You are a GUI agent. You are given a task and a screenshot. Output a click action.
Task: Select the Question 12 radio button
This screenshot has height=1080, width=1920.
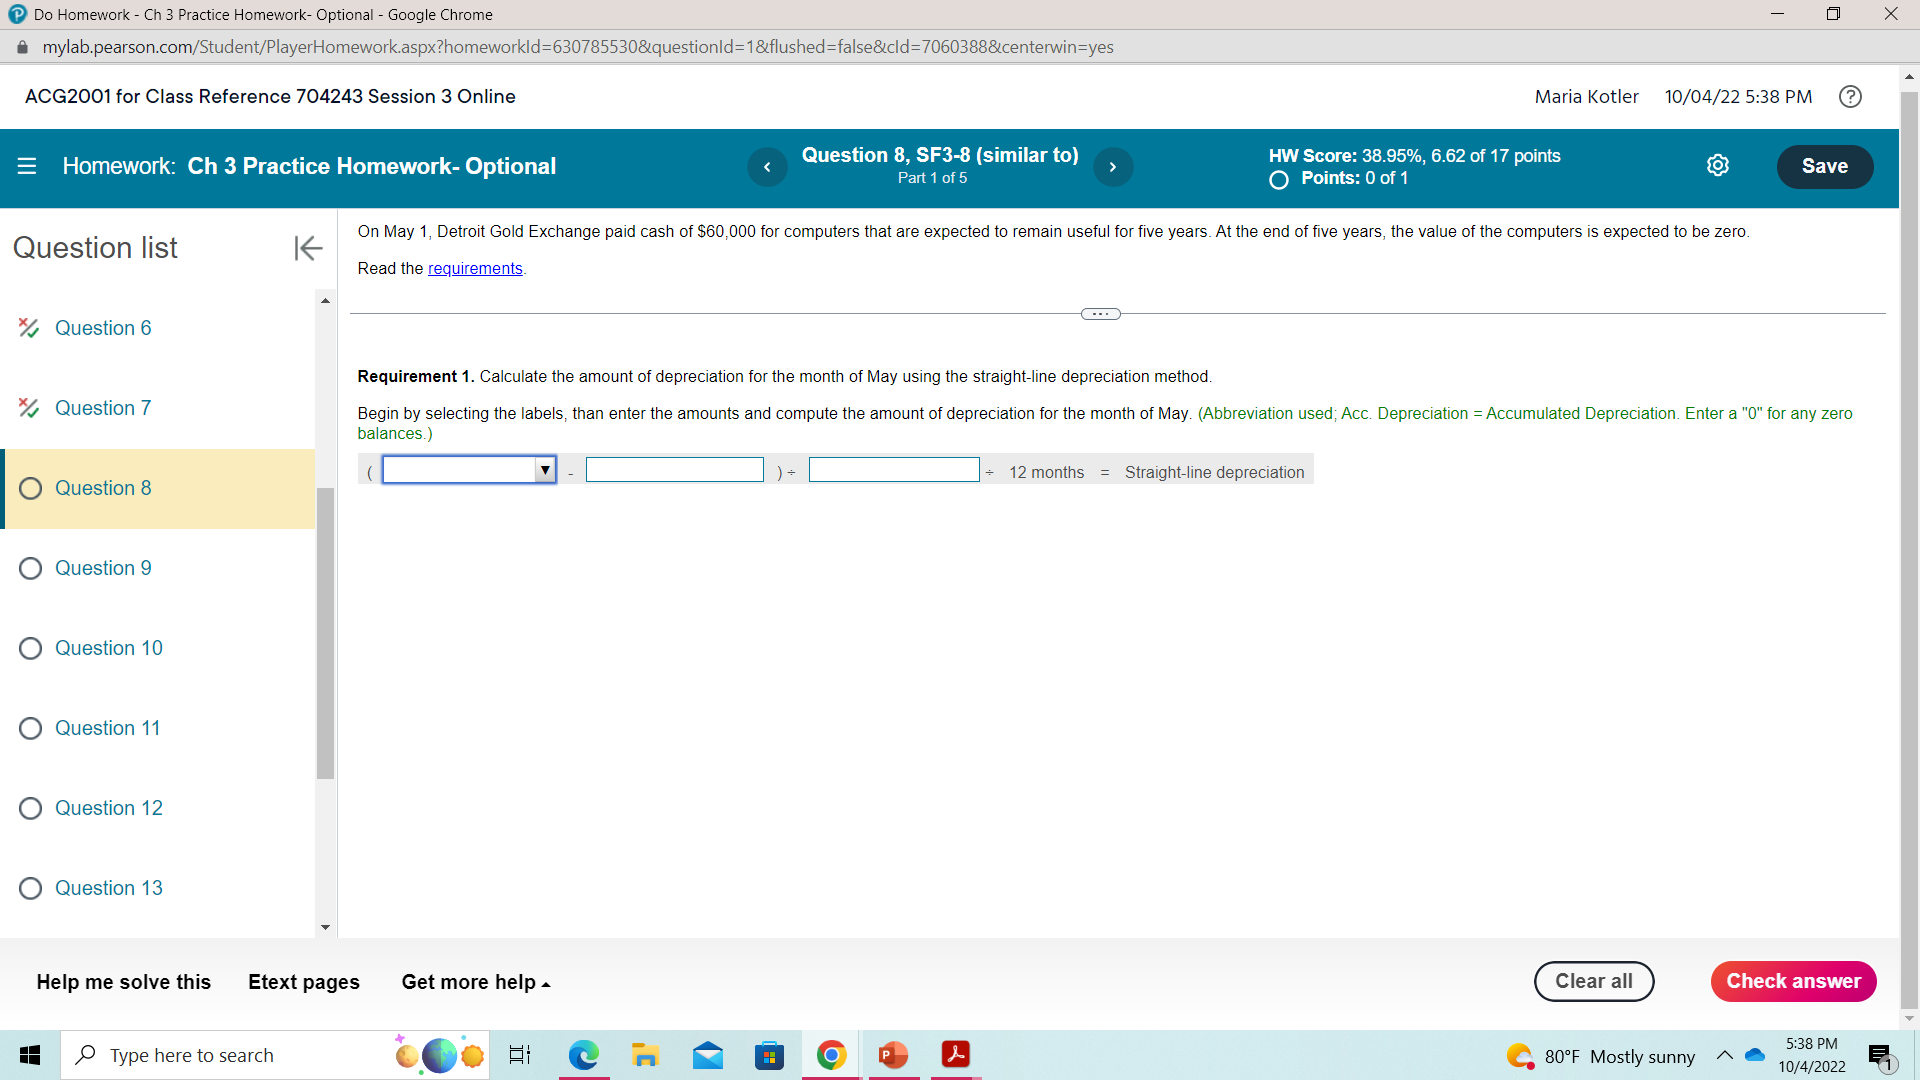(31, 808)
